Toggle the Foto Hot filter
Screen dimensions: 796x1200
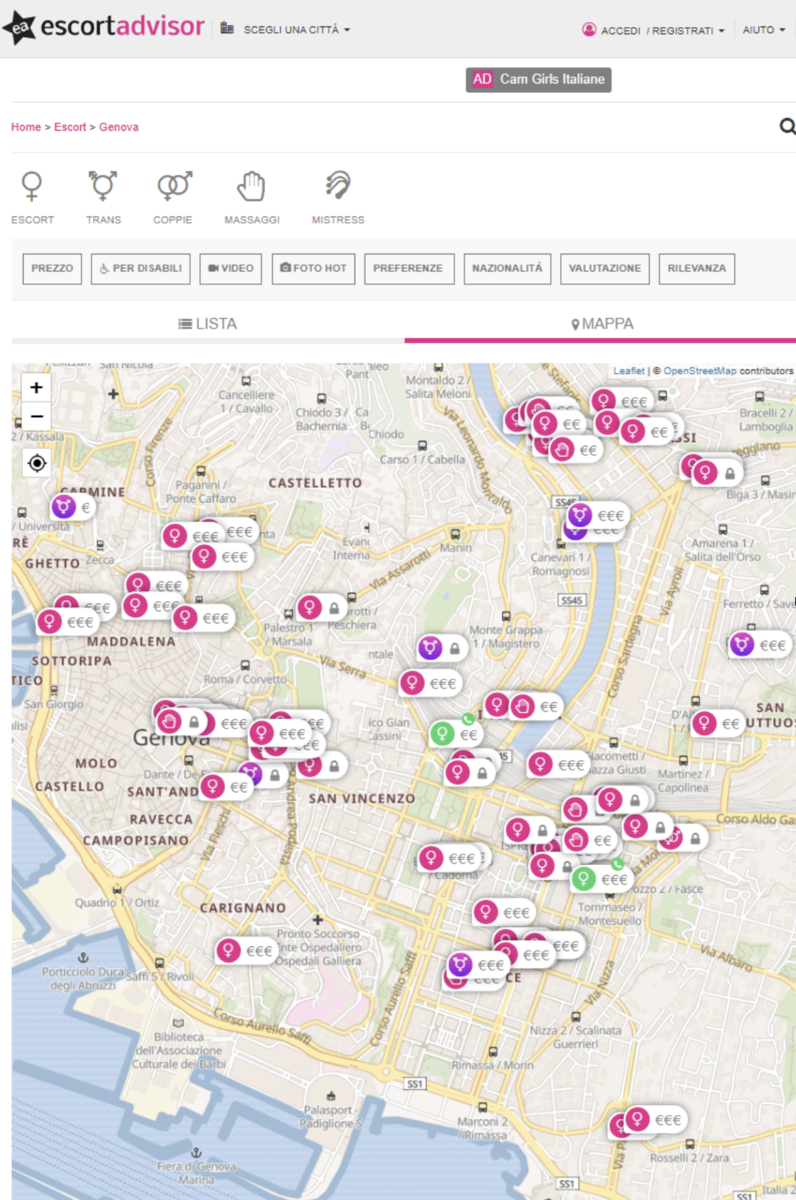[x=313, y=269]
